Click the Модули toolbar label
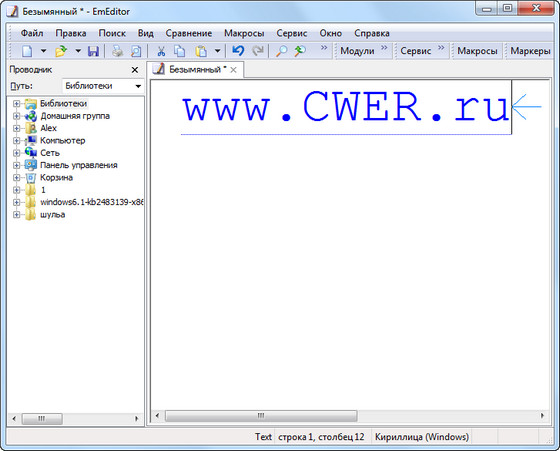Viewport: 560px width, 451px height. click(x=357, y=51)
